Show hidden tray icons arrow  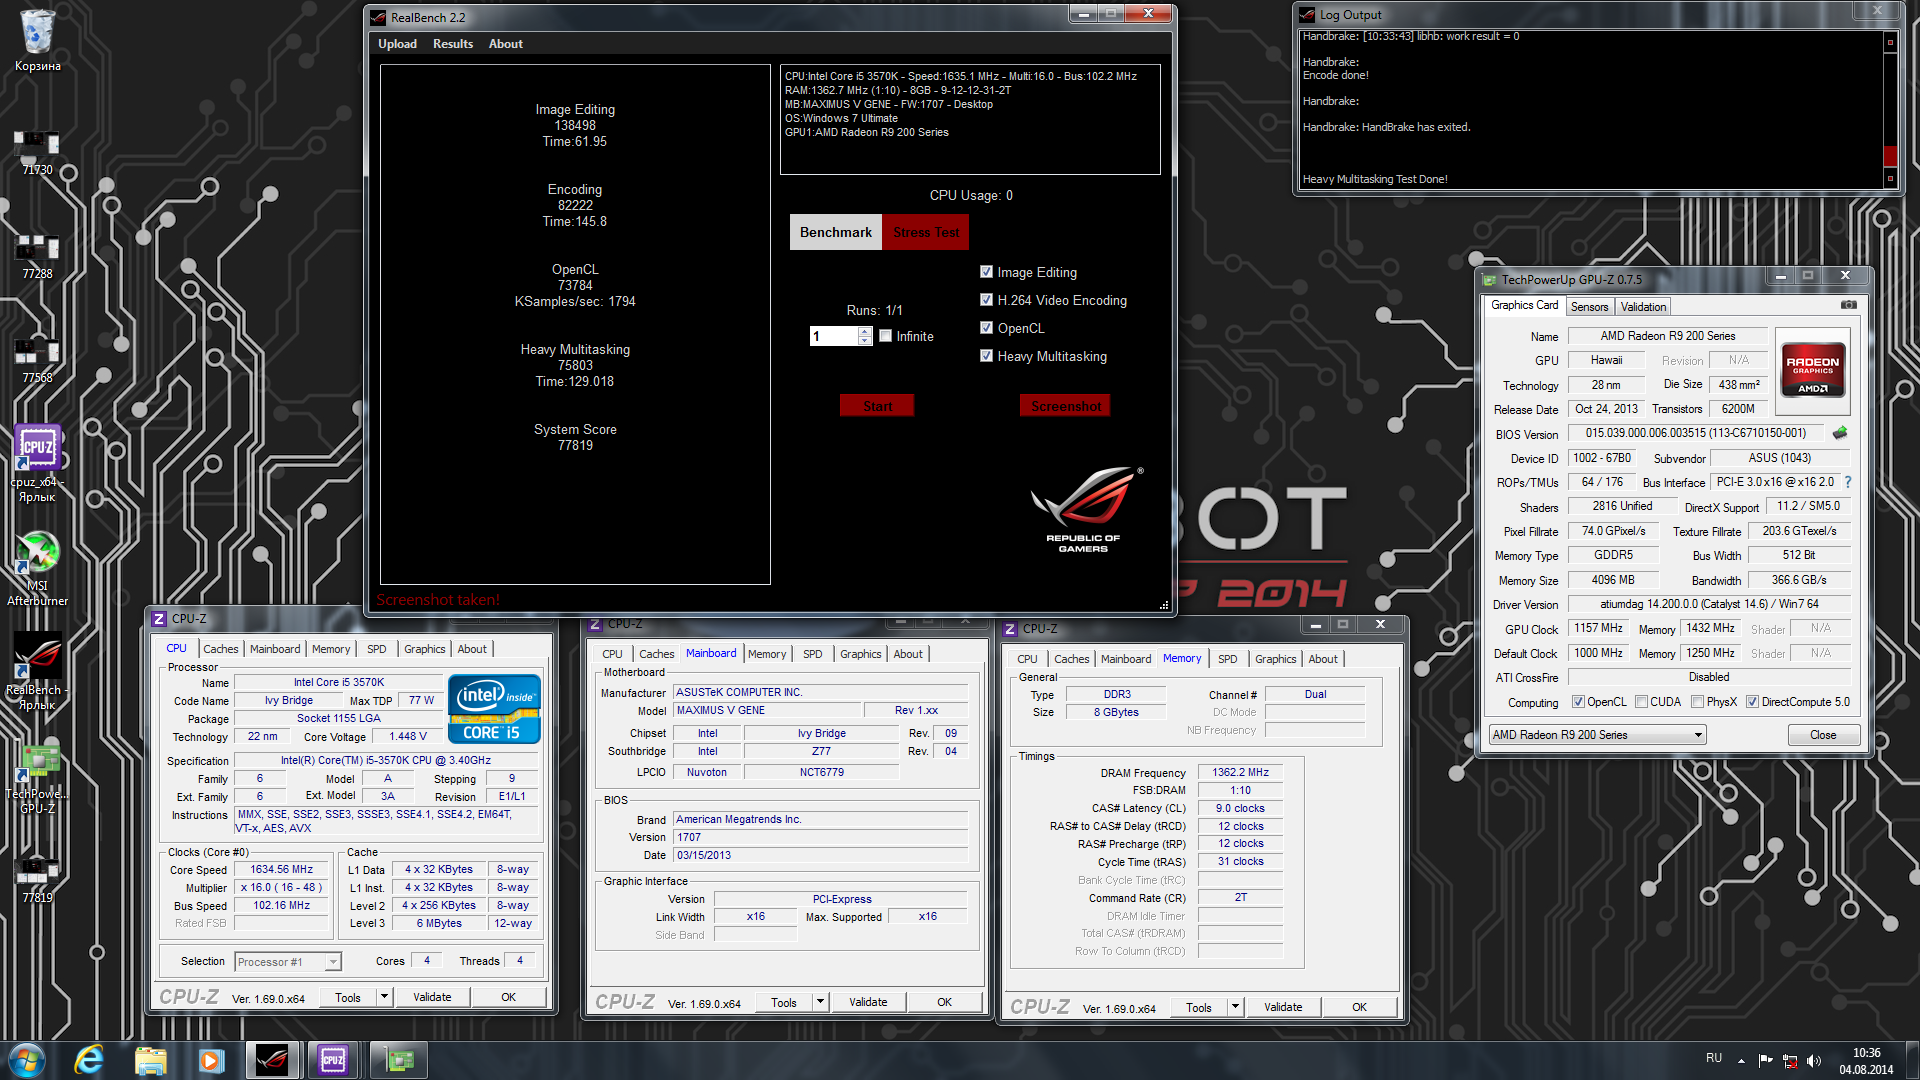[1741, 1060]
